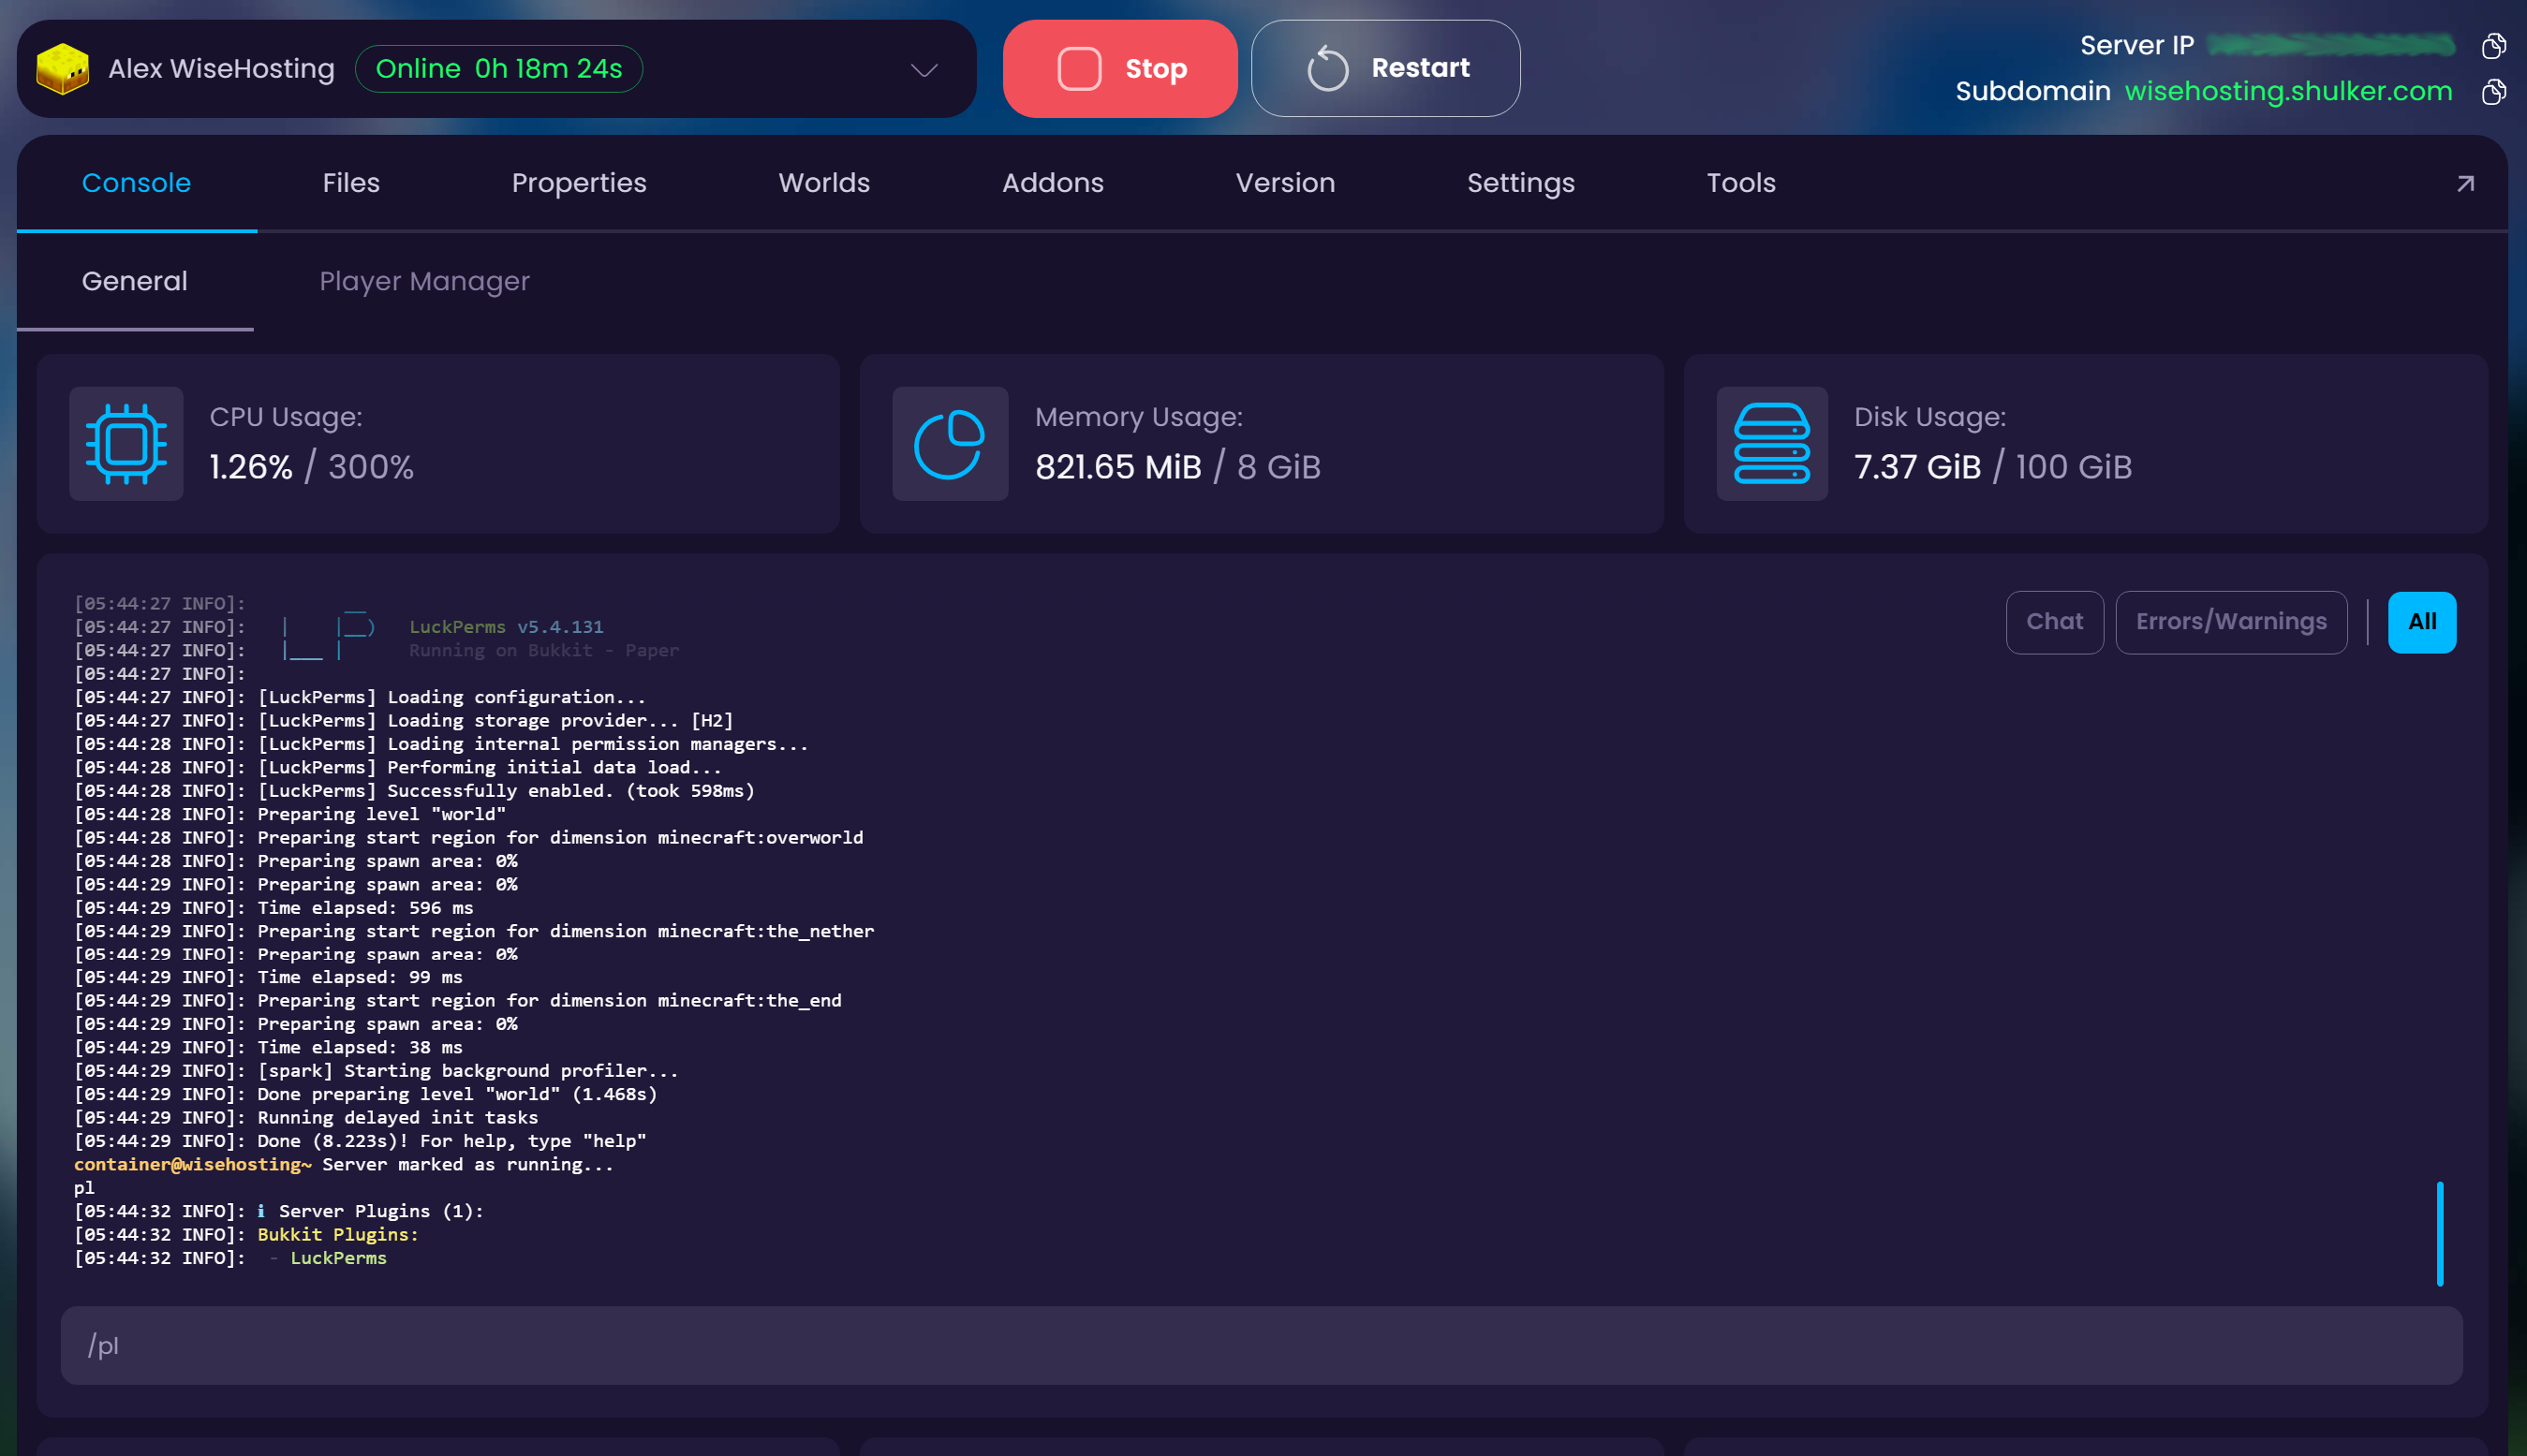Image resolution: width=2527 pixels, height=1456 pixels.
Task: Filter console to Chat messages
Action: pos(2054,622)
